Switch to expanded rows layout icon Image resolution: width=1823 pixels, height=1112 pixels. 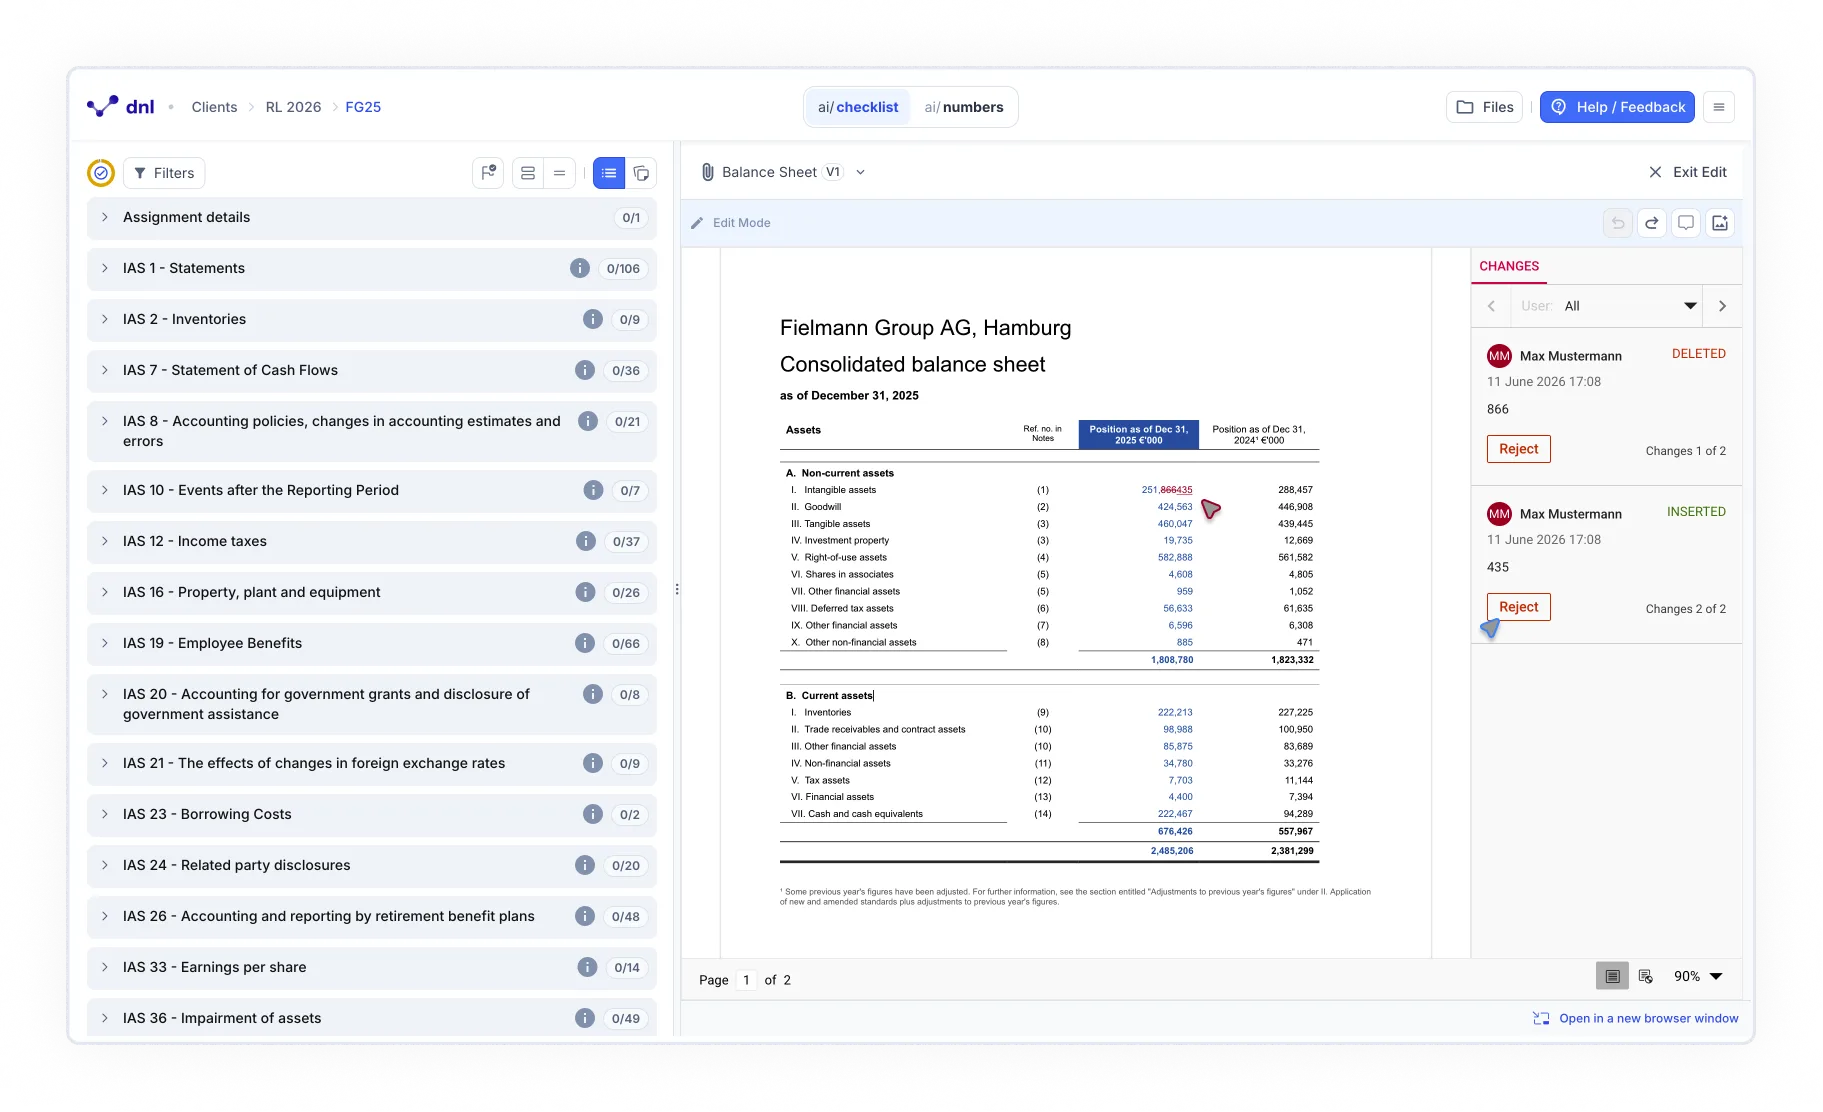point(528,173)
